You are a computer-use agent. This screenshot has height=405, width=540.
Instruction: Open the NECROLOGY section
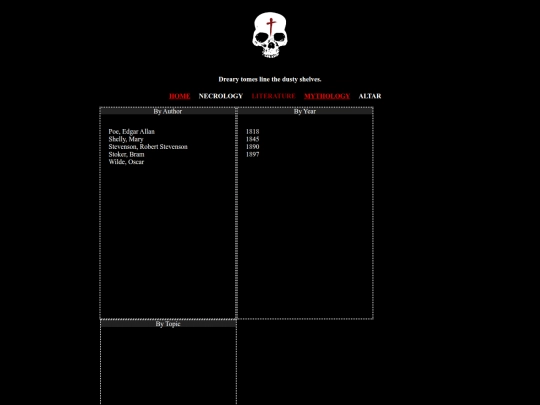tap(221, 96)
